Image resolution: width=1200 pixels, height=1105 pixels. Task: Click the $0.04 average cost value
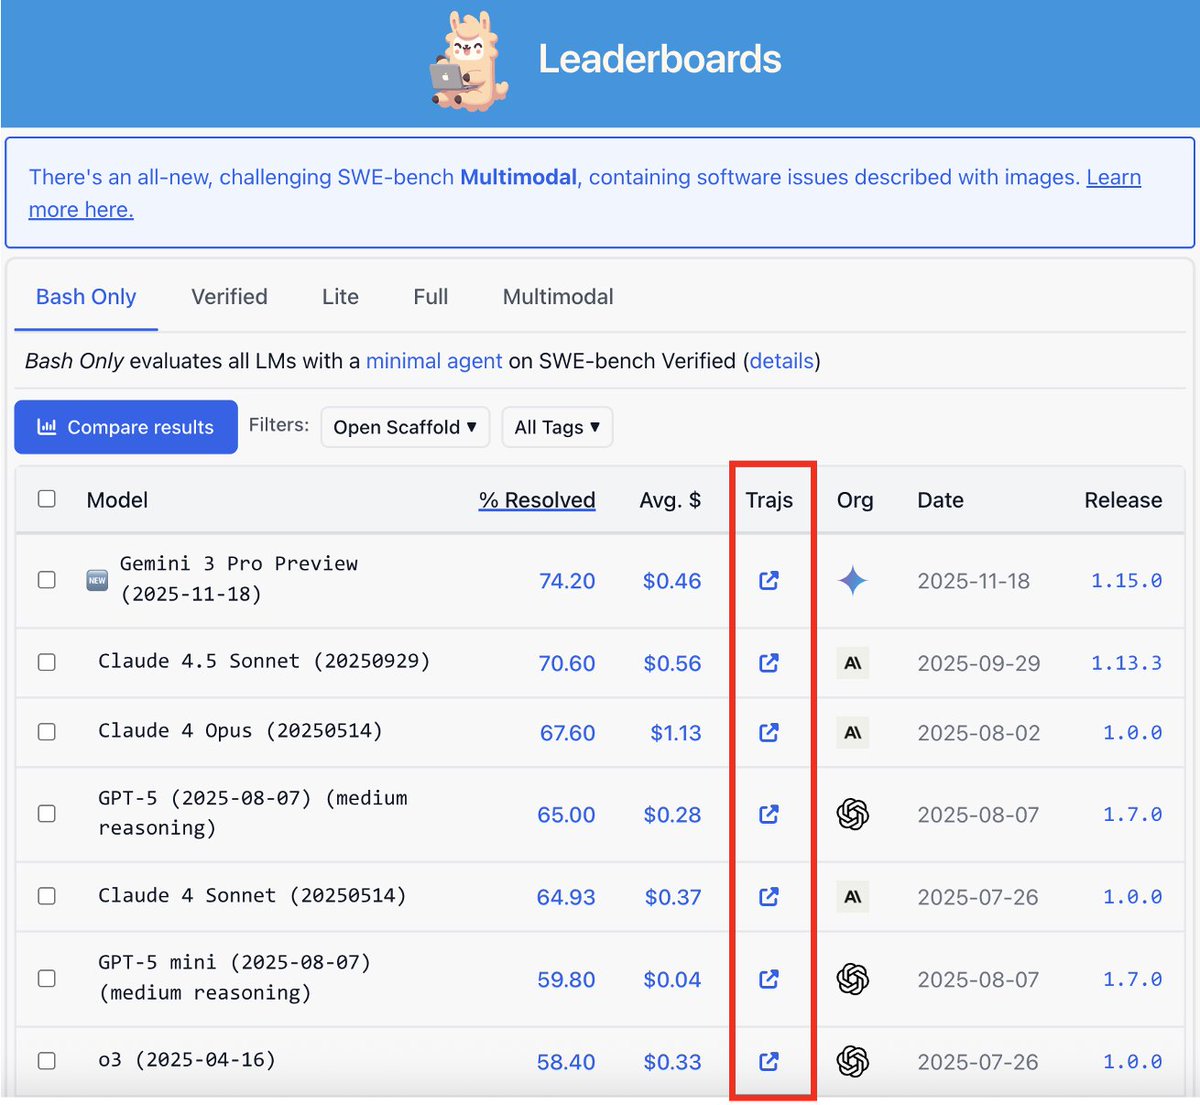pyautogui.click(x=672, y=979)
